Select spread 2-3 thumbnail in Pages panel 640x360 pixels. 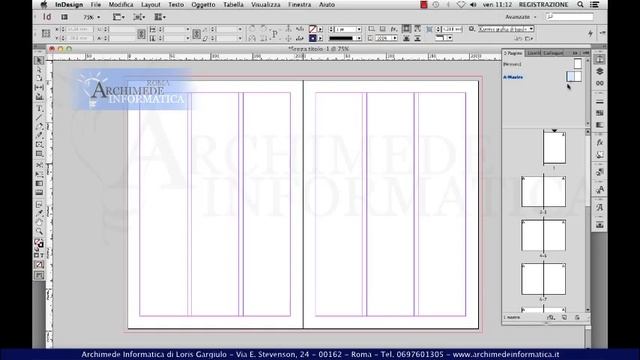(x=544, y=192)
